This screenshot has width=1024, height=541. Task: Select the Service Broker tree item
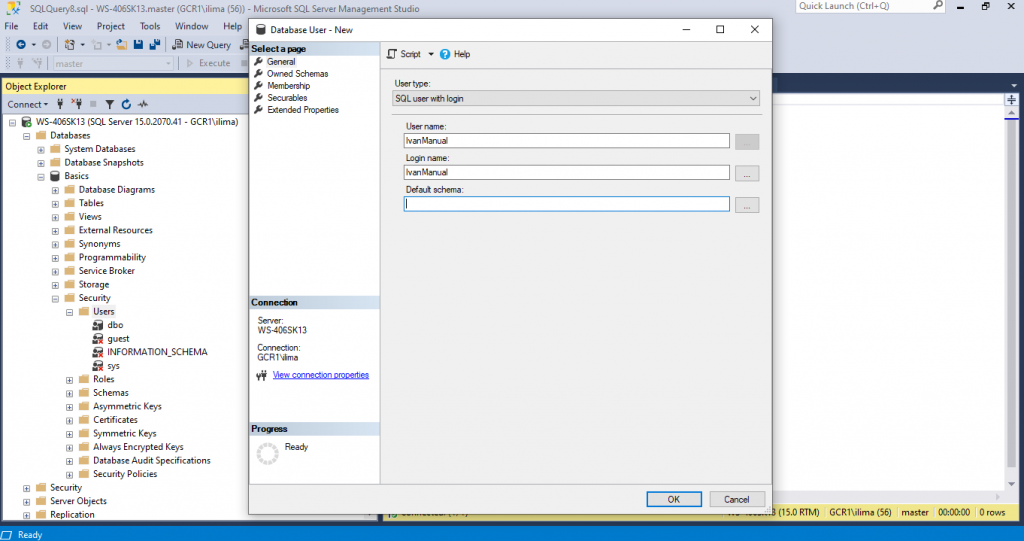106,270
